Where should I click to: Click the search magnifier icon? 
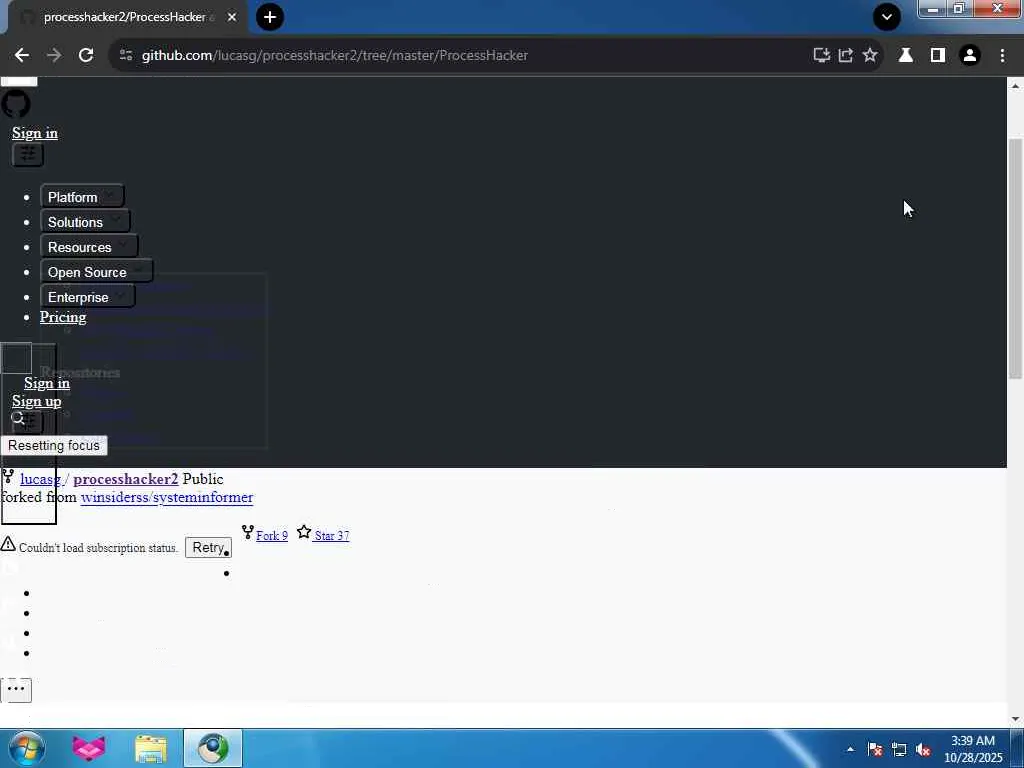pos(18,419)
